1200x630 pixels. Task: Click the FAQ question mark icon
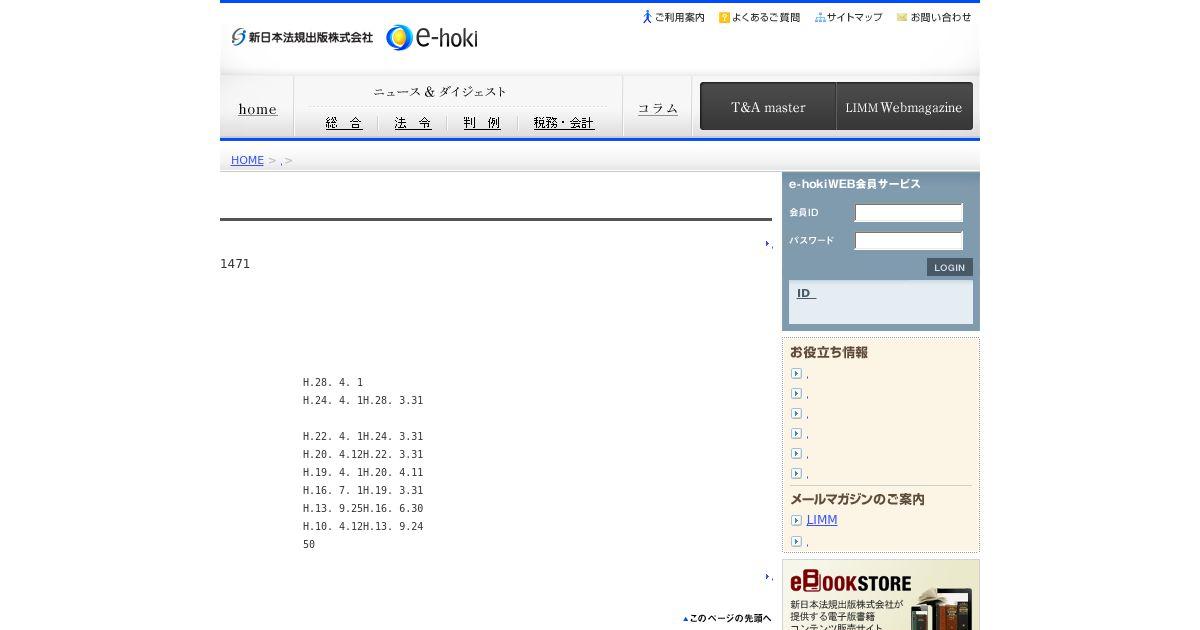coord(724,17)
